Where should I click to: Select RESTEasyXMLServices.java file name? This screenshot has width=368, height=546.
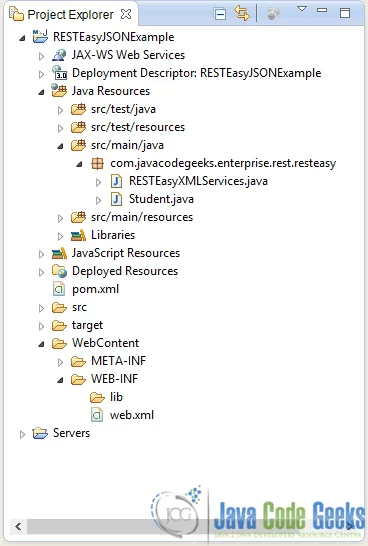pos(198,181)
